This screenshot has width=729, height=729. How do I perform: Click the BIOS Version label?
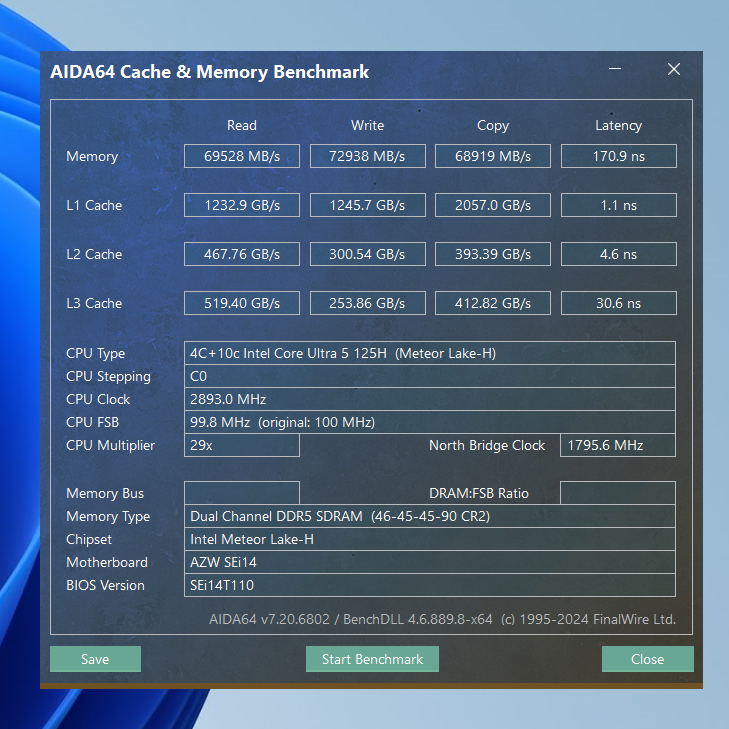click(106, 585)
